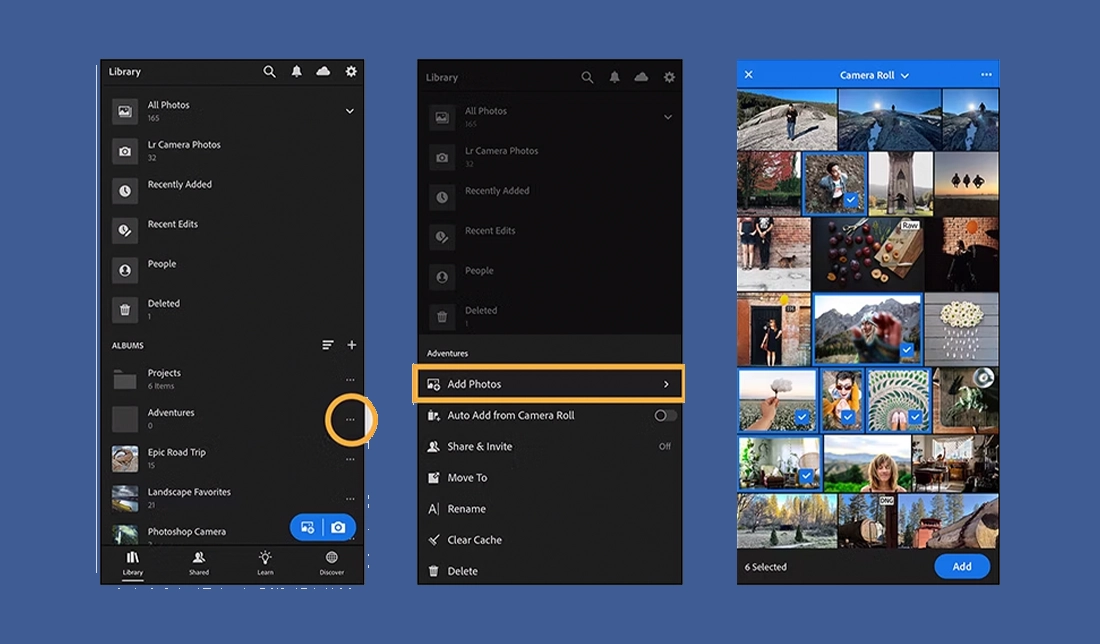Viewport: 1100px width, 644px height.
Task: Create new album with the plus icon
Action: (351, 345)
